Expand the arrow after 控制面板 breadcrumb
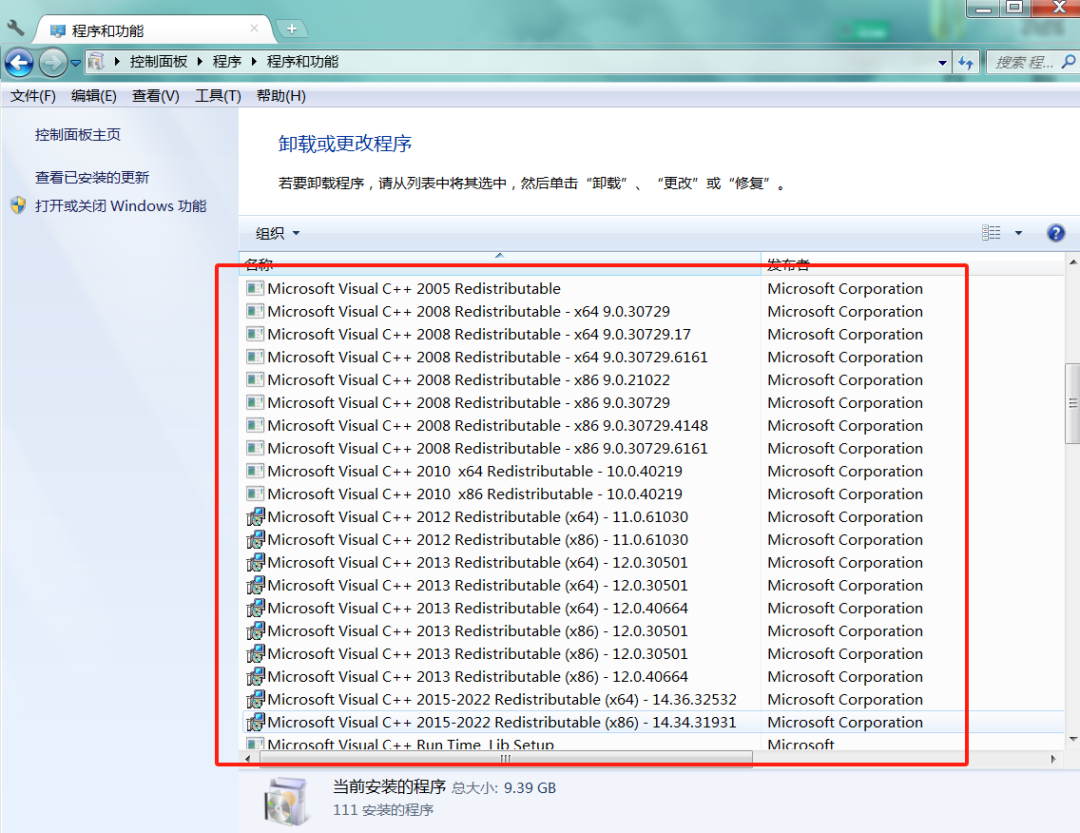The height and width of the screenshot is (833, 1080). pyautogui.click(x=200, y=61)
